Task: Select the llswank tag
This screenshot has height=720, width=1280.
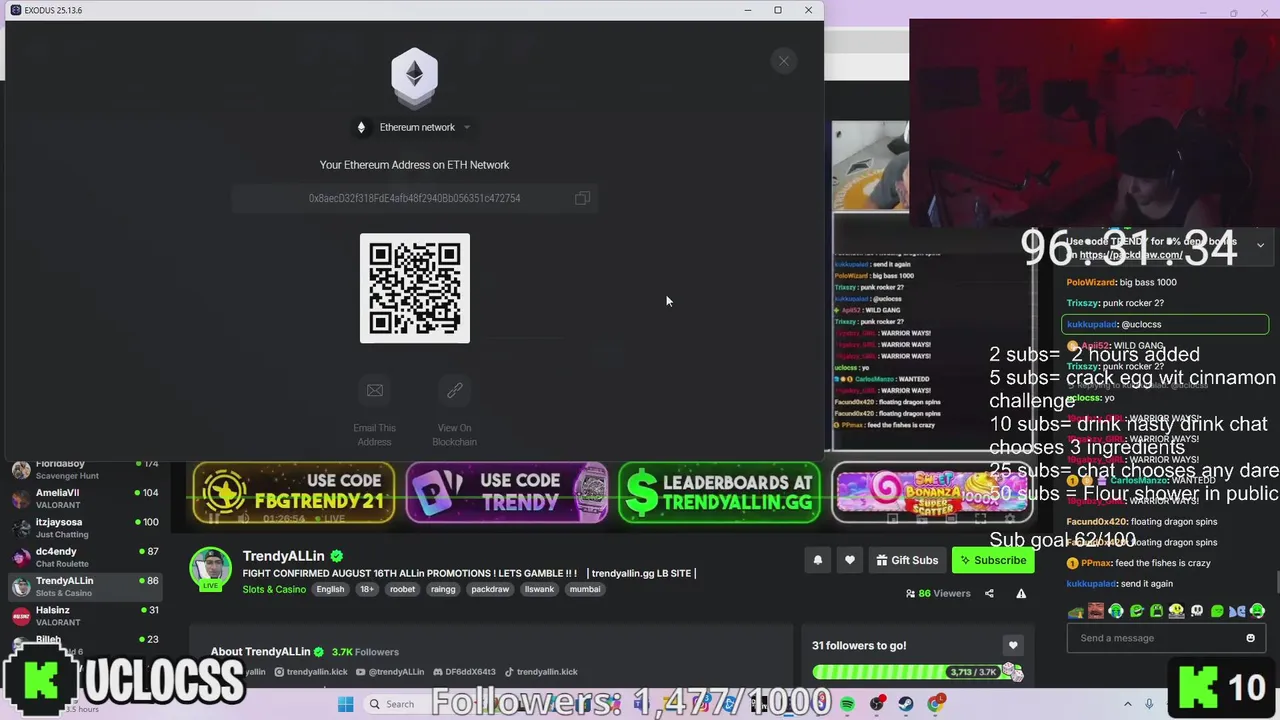Action: pyautogui.click(x=539, y=589)
